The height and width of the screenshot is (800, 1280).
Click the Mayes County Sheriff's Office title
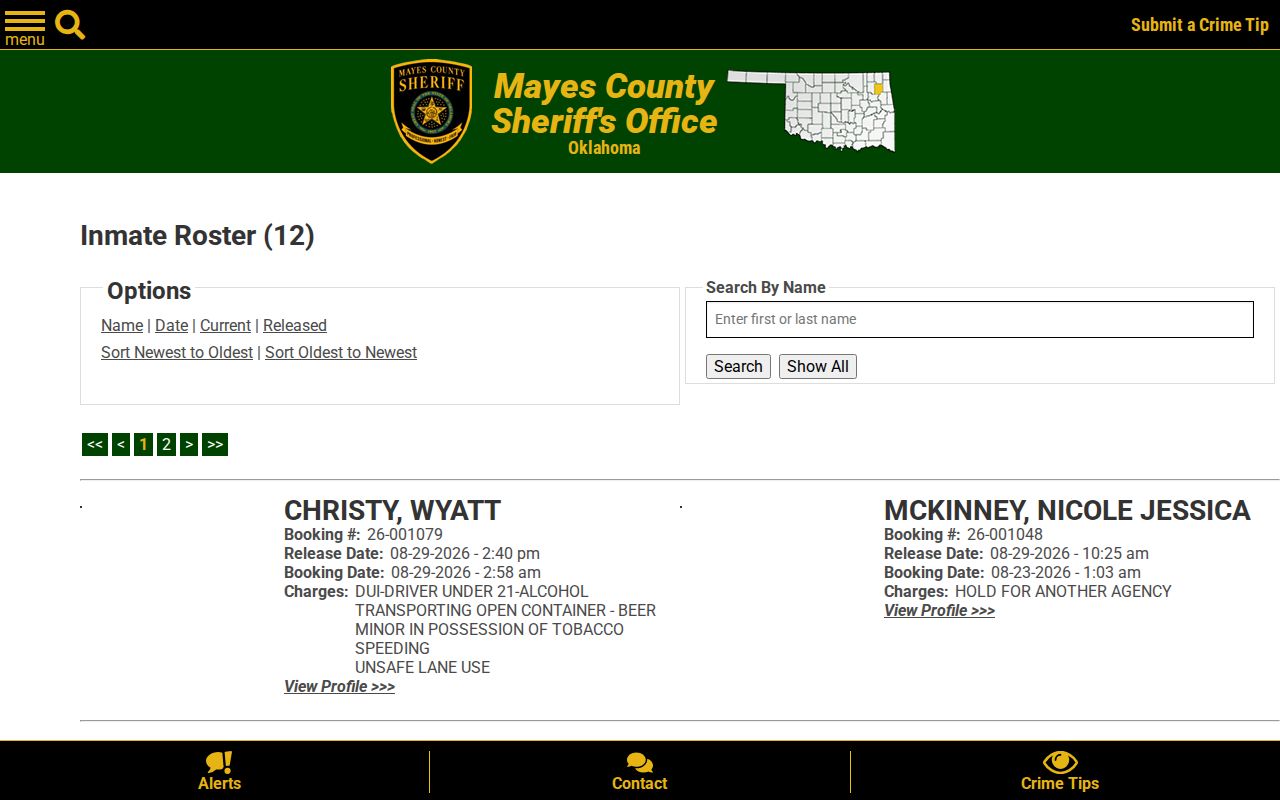click(x=604, y=103)
